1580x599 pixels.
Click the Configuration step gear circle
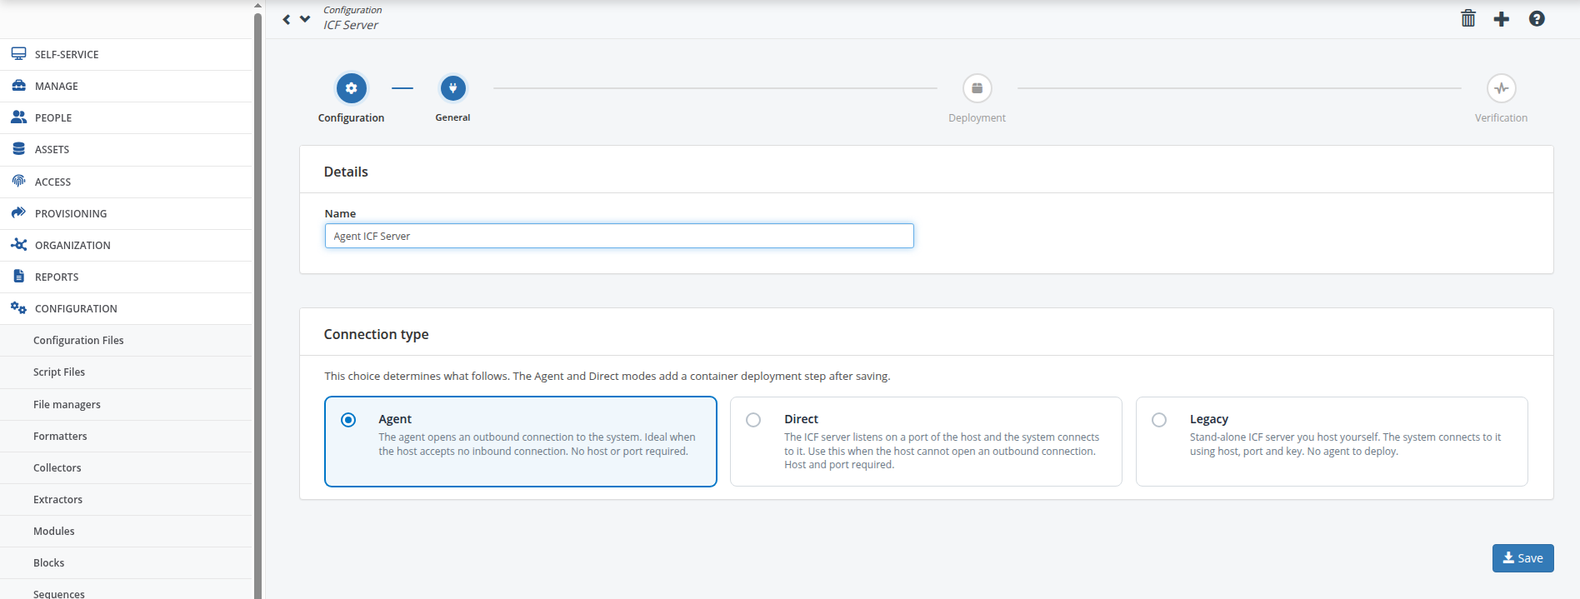tap(351, 88)
